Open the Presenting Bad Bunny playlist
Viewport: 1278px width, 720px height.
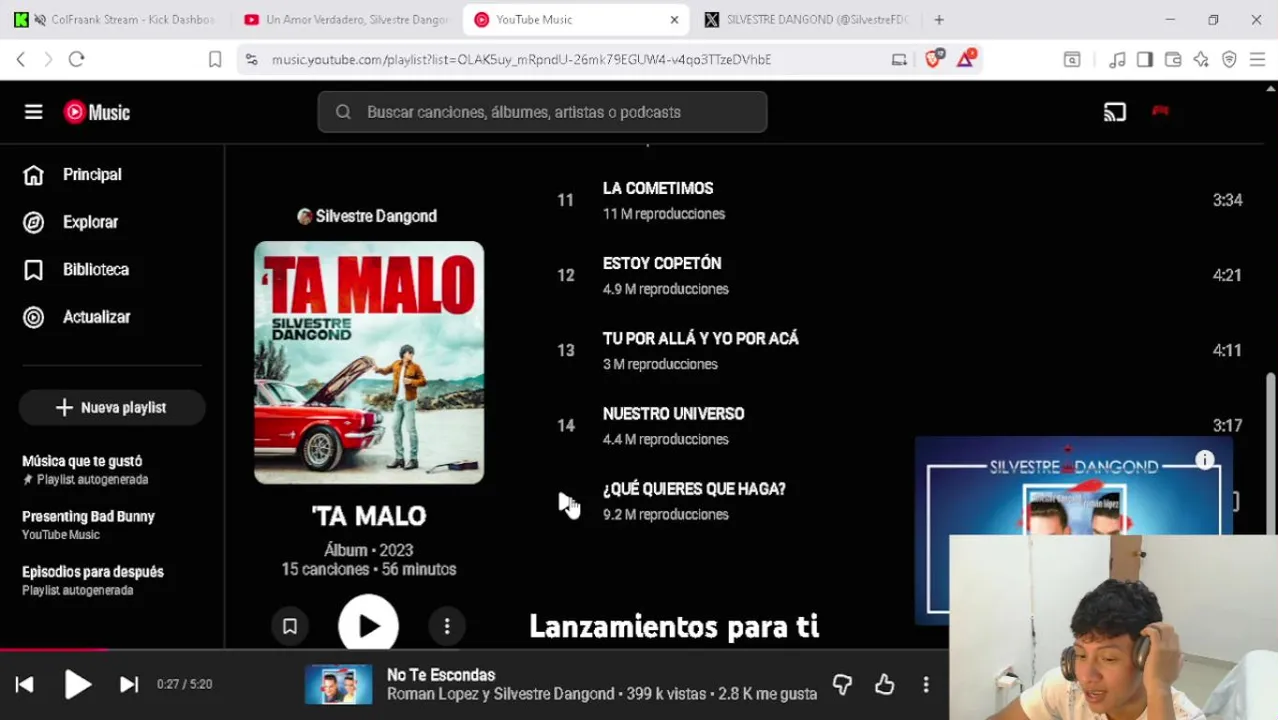pyautogui.click(x=88, y=525)
